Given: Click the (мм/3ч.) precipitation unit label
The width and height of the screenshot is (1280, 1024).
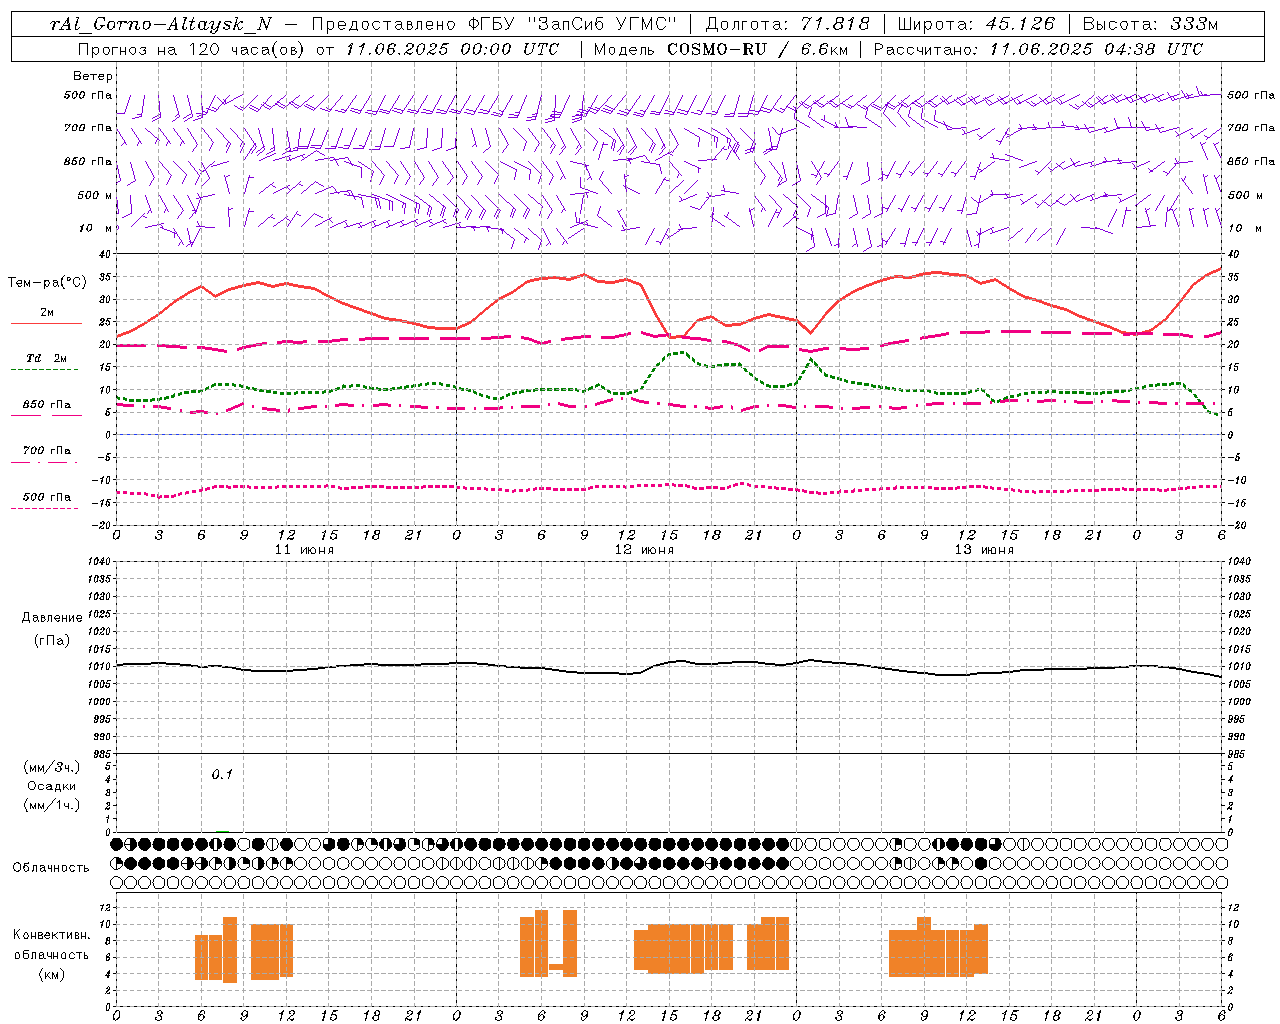Looking at the screenshot, I should coord(52,767).
